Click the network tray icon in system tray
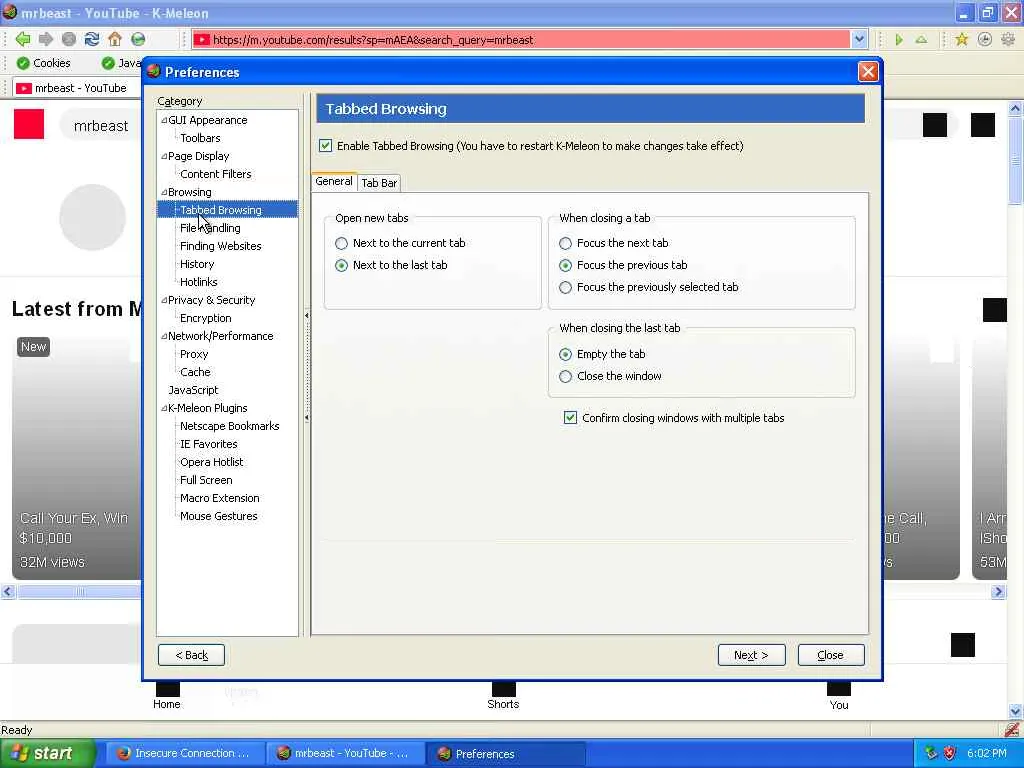 [931, 753]
